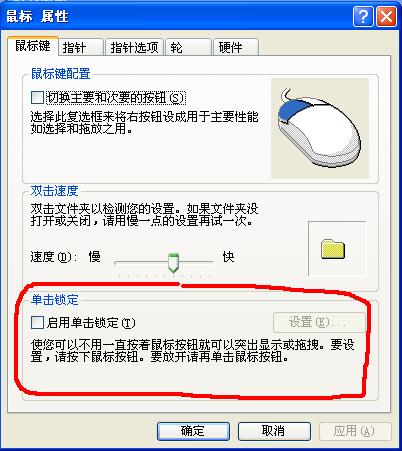This screenshot has width=402, height=451.
Task: Click the 取消 button
Action: click(274, 431)
